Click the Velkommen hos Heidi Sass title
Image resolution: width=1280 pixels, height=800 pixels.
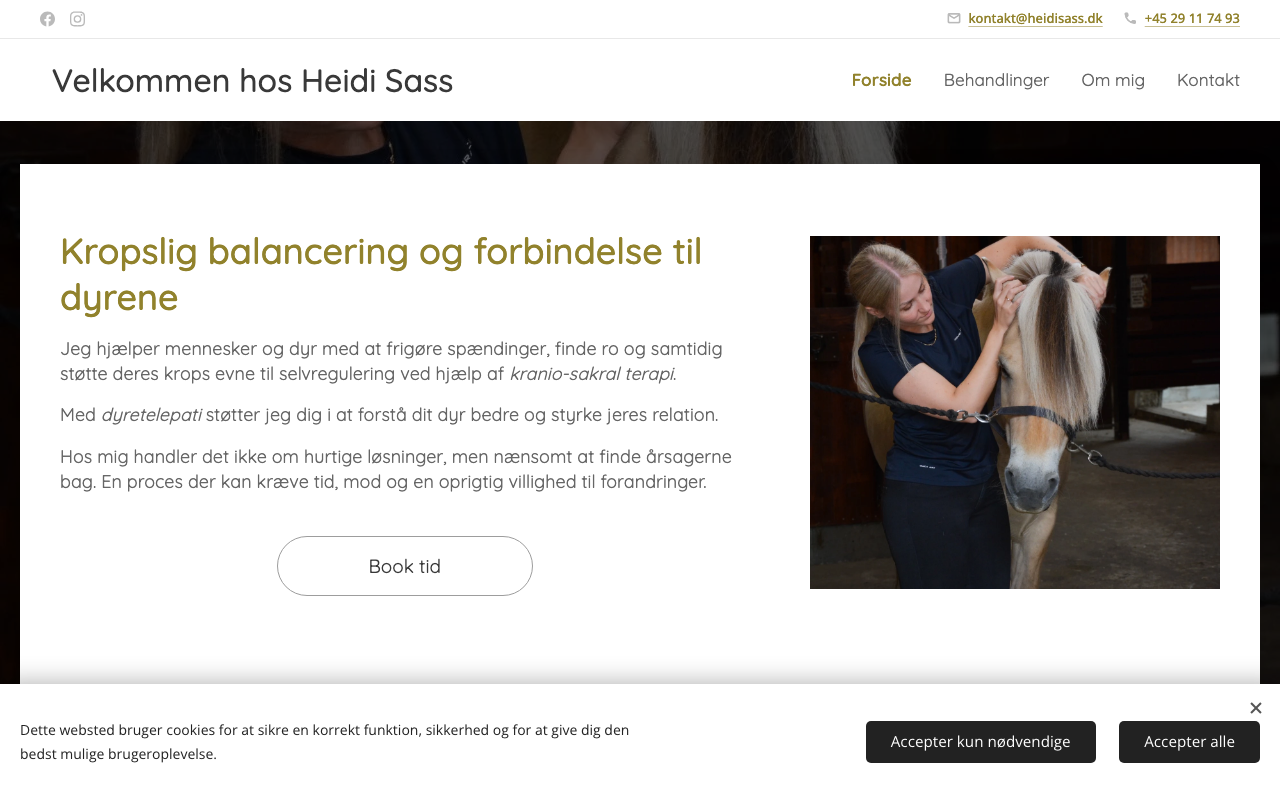click(252, 80)
